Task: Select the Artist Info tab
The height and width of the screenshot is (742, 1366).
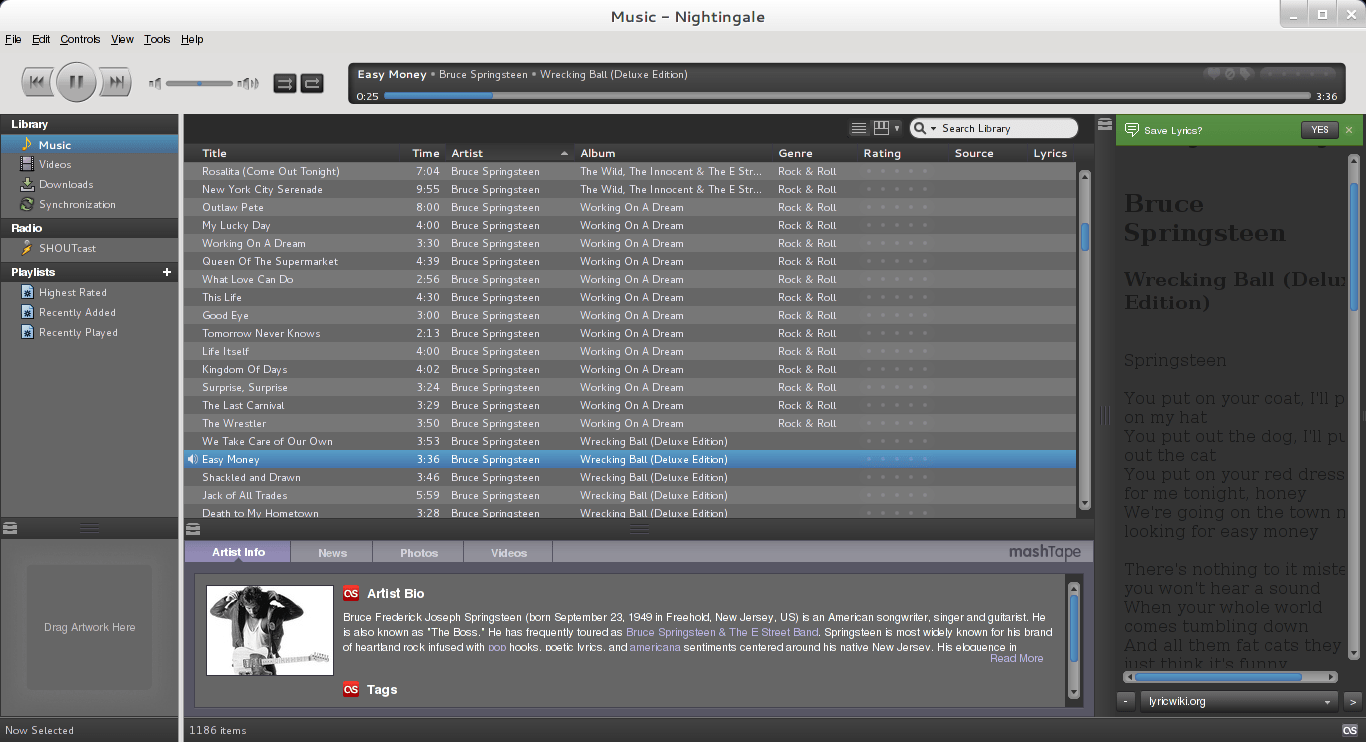Action: pyautogui.click(x=238, y=552)
